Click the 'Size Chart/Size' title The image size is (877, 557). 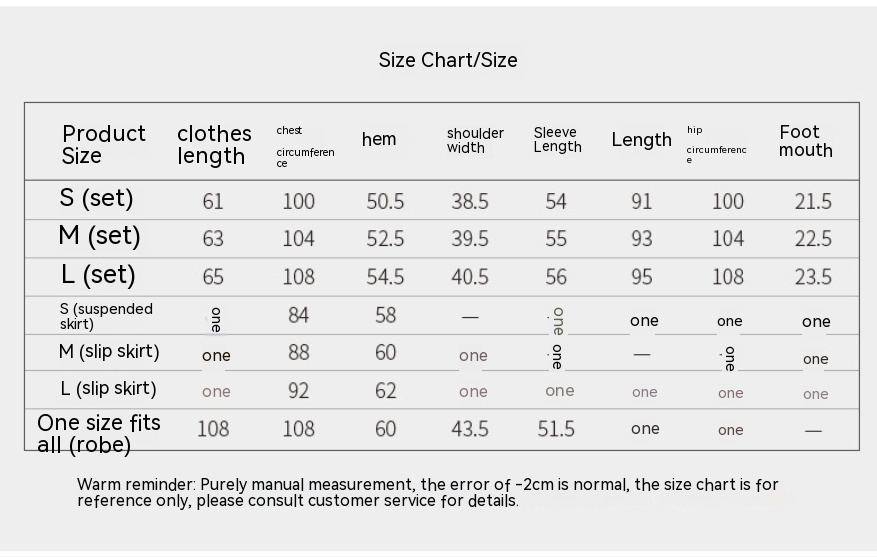pos(448,60)
